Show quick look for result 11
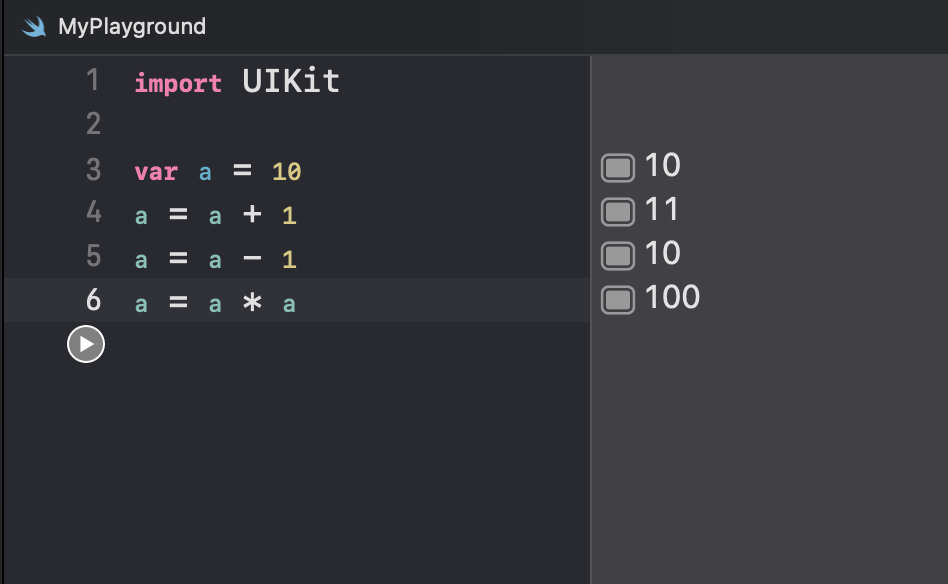Screen dimensions: 948x584 point(618,212)
